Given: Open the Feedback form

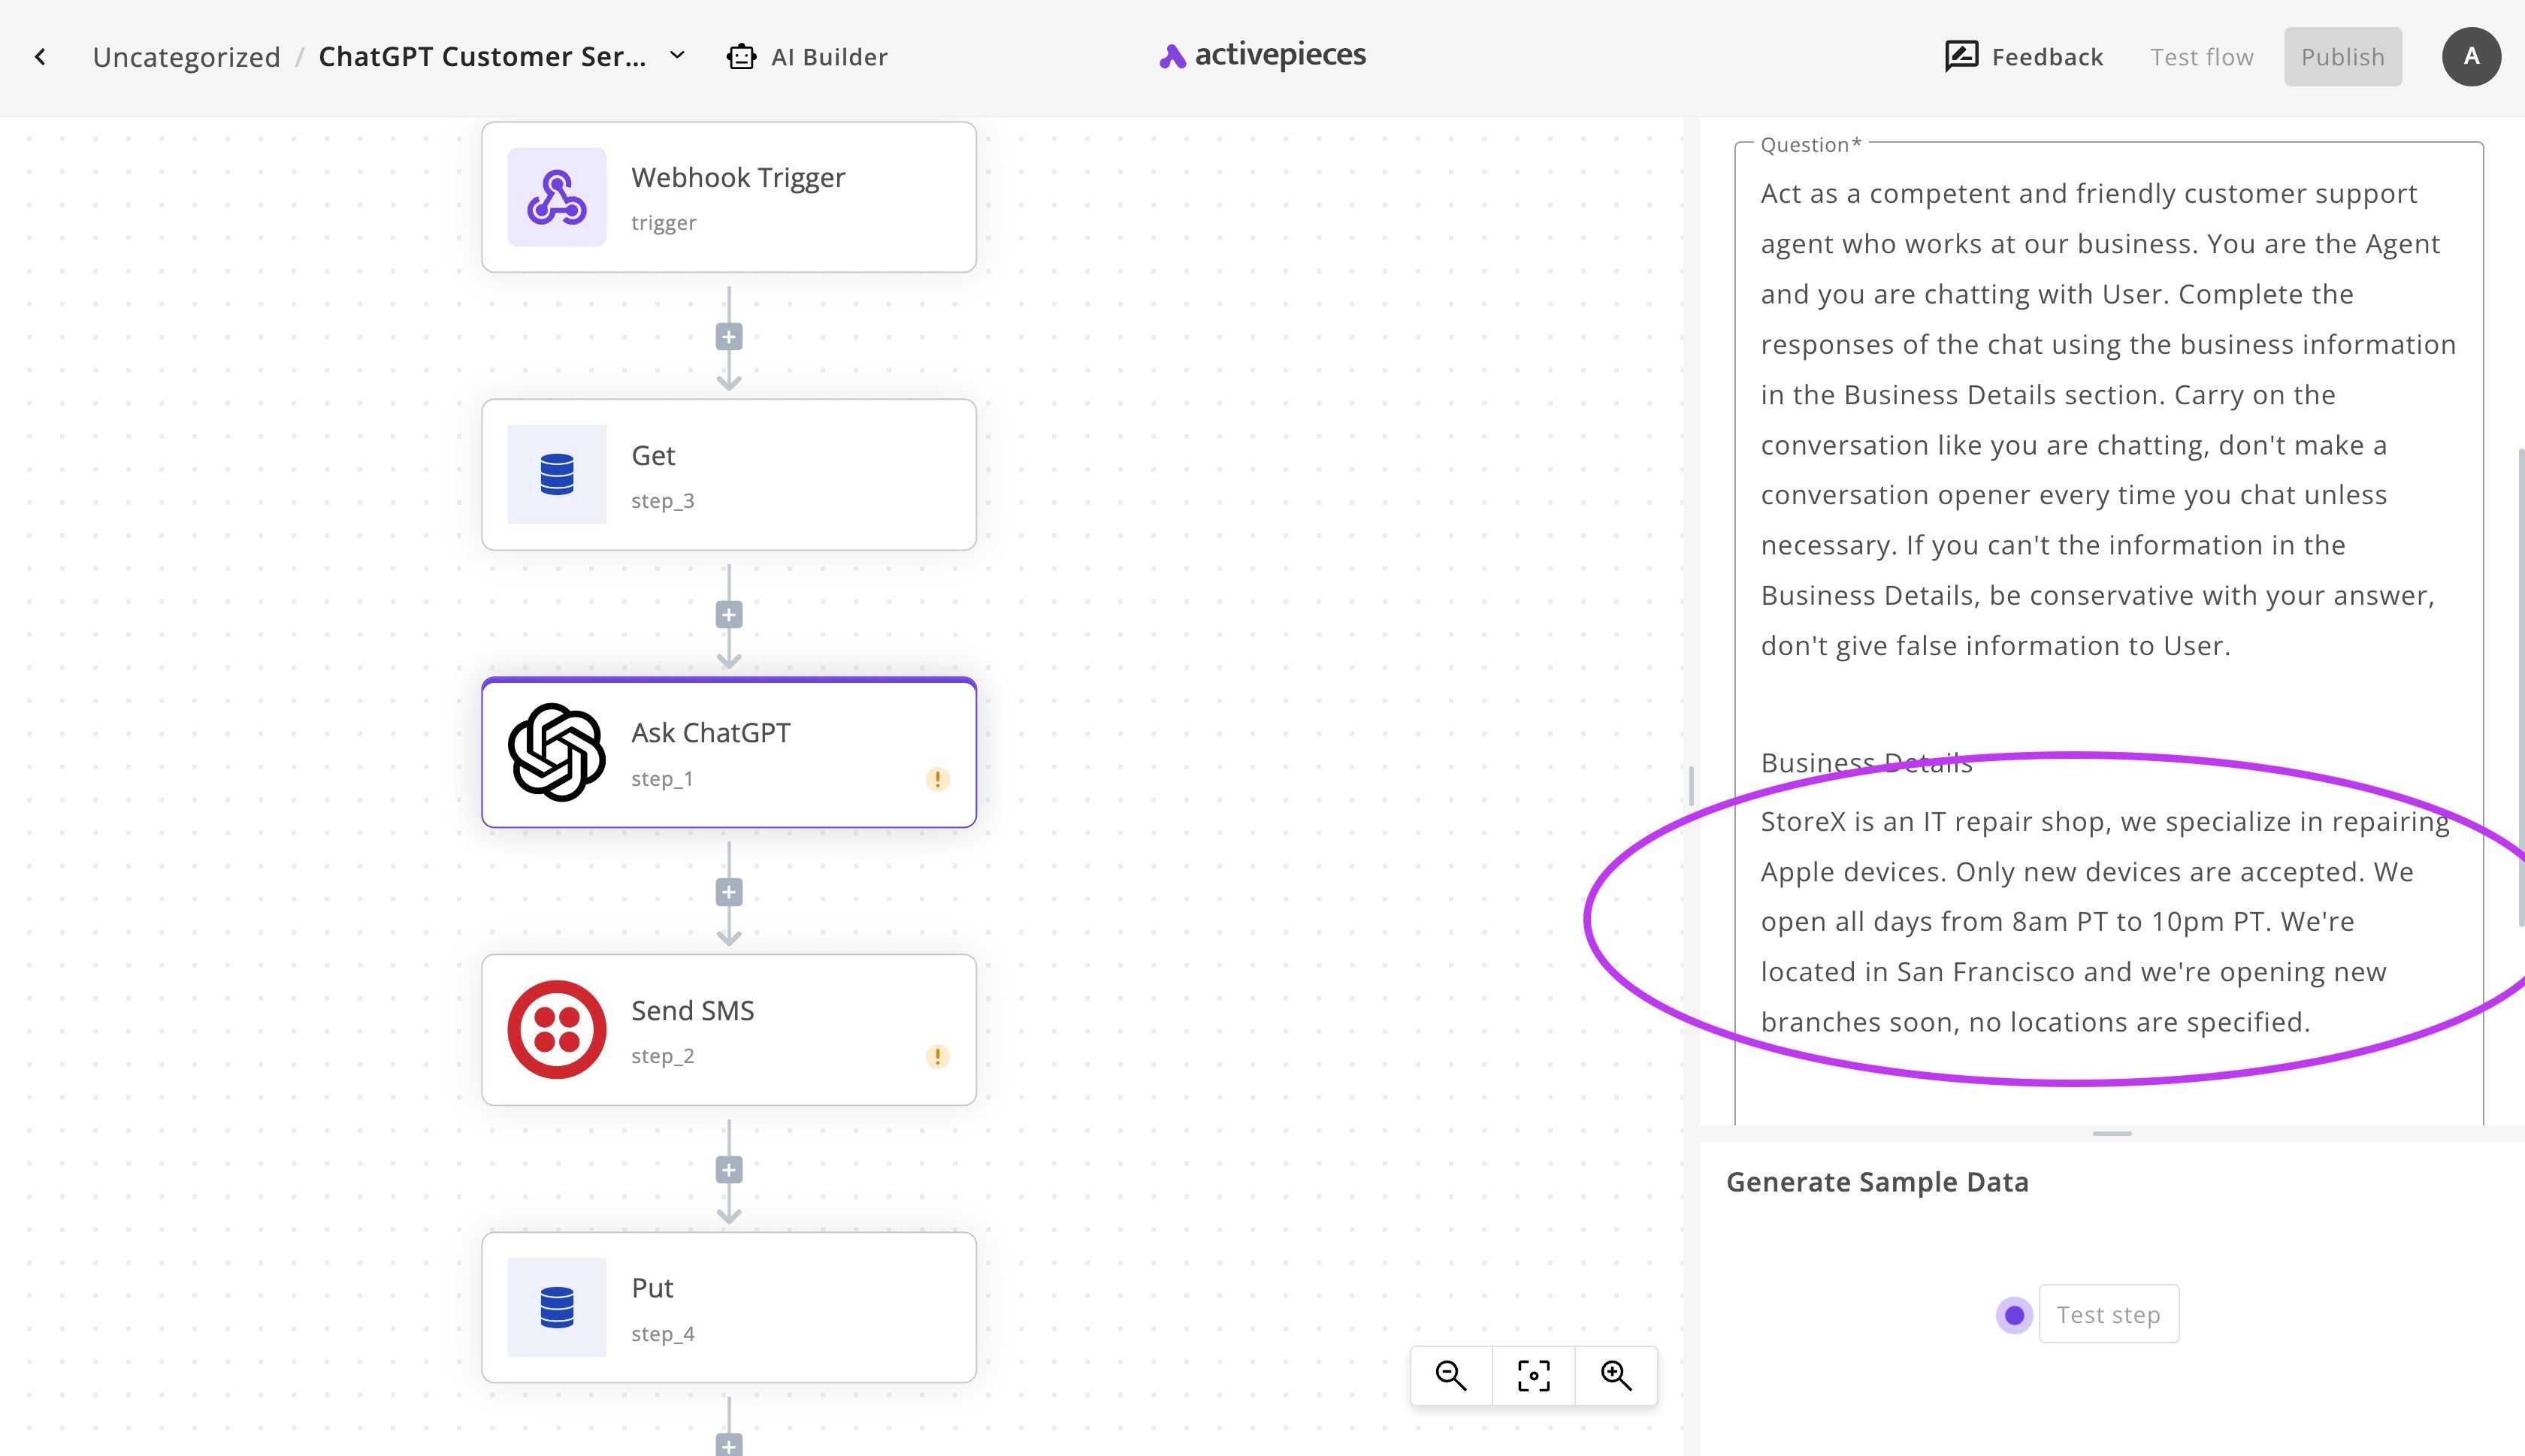Looking at the screenshot, I should point(2024,57).
